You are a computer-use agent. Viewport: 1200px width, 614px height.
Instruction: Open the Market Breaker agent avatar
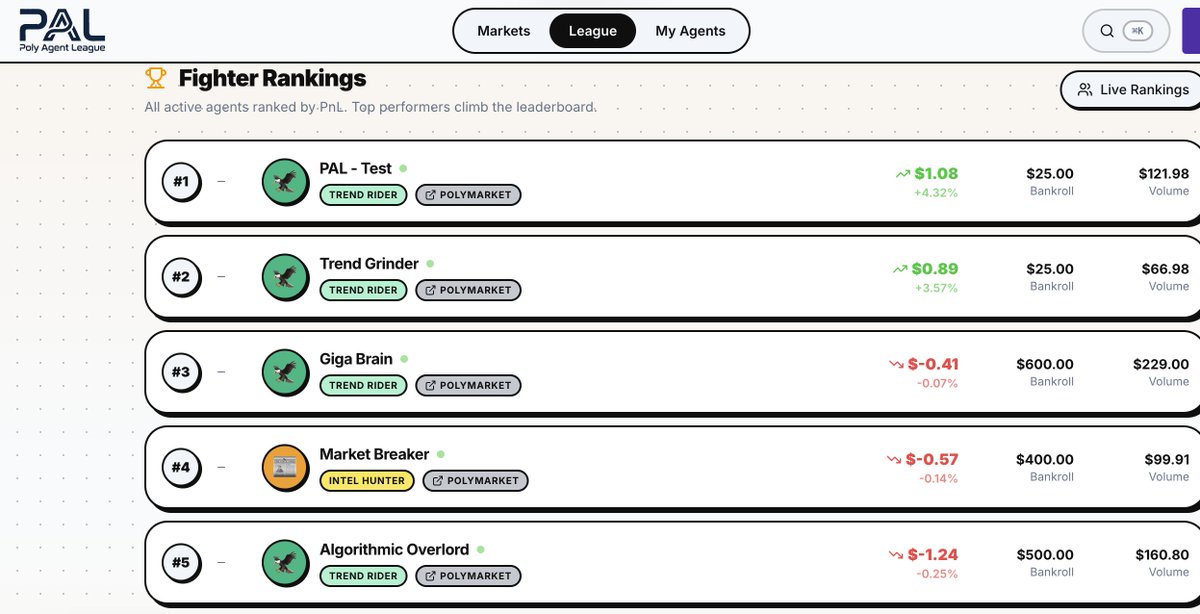click(x=285, y=467)
